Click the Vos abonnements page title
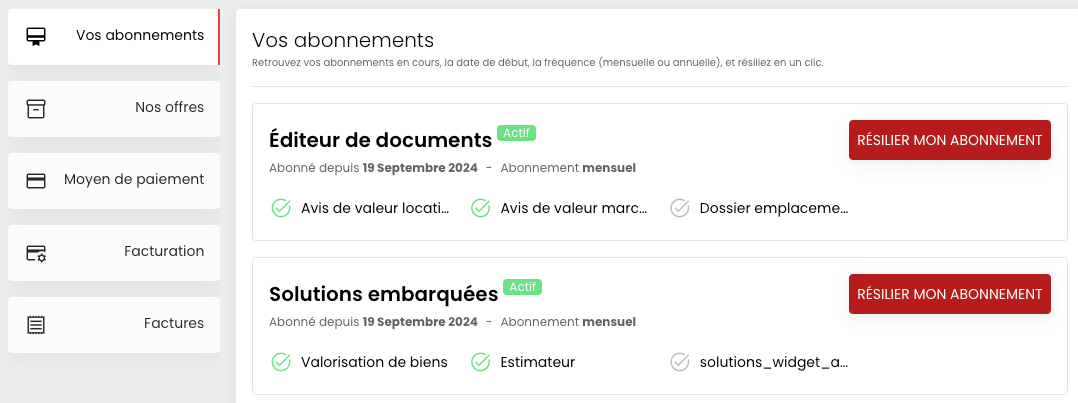 click(x=343, y=40)
